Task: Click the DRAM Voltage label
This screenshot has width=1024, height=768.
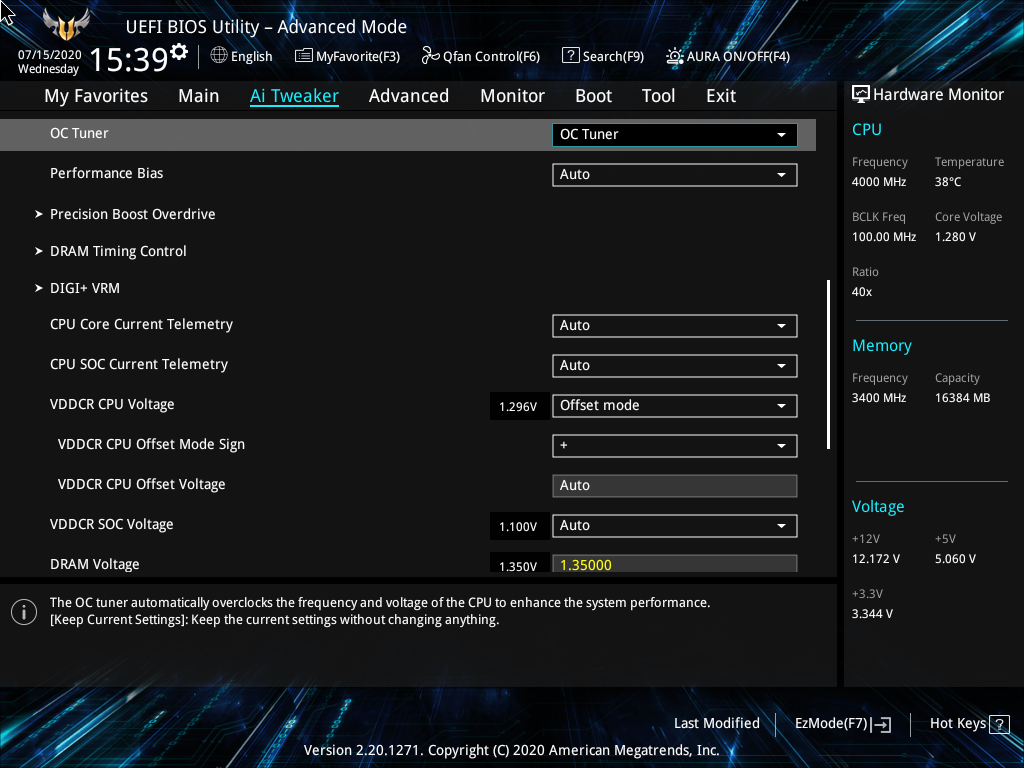Action: [x=95, y=564]
